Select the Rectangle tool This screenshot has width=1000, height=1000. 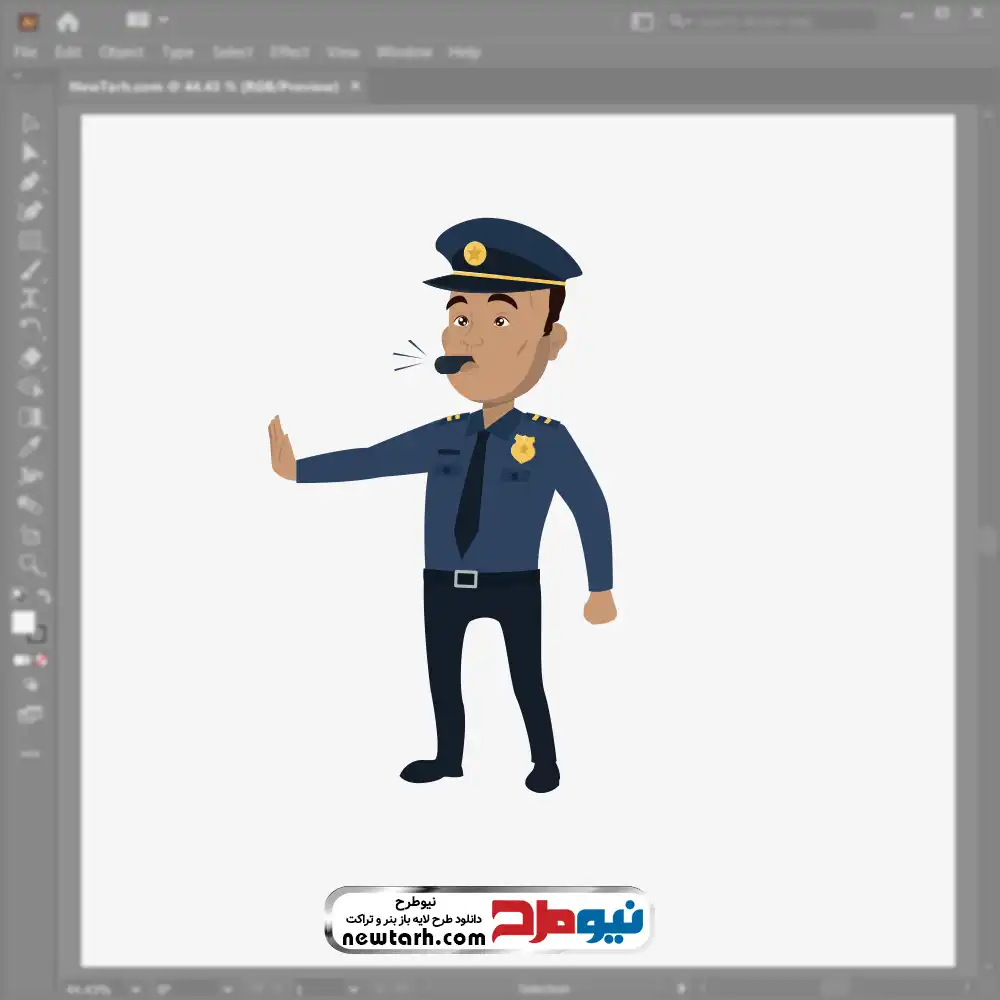(x=29, y=240)
